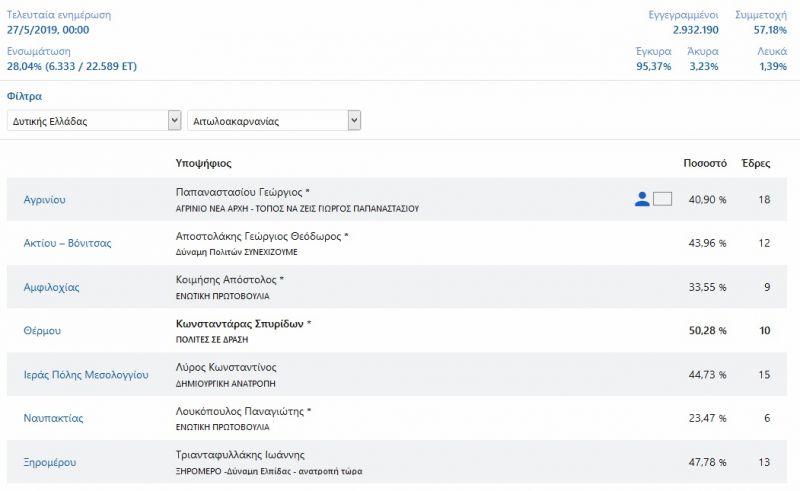The width and height of the screenshot is (800, 491).
Task: View the Ξηρομέρου municipality results
Action: pos(49,462)
